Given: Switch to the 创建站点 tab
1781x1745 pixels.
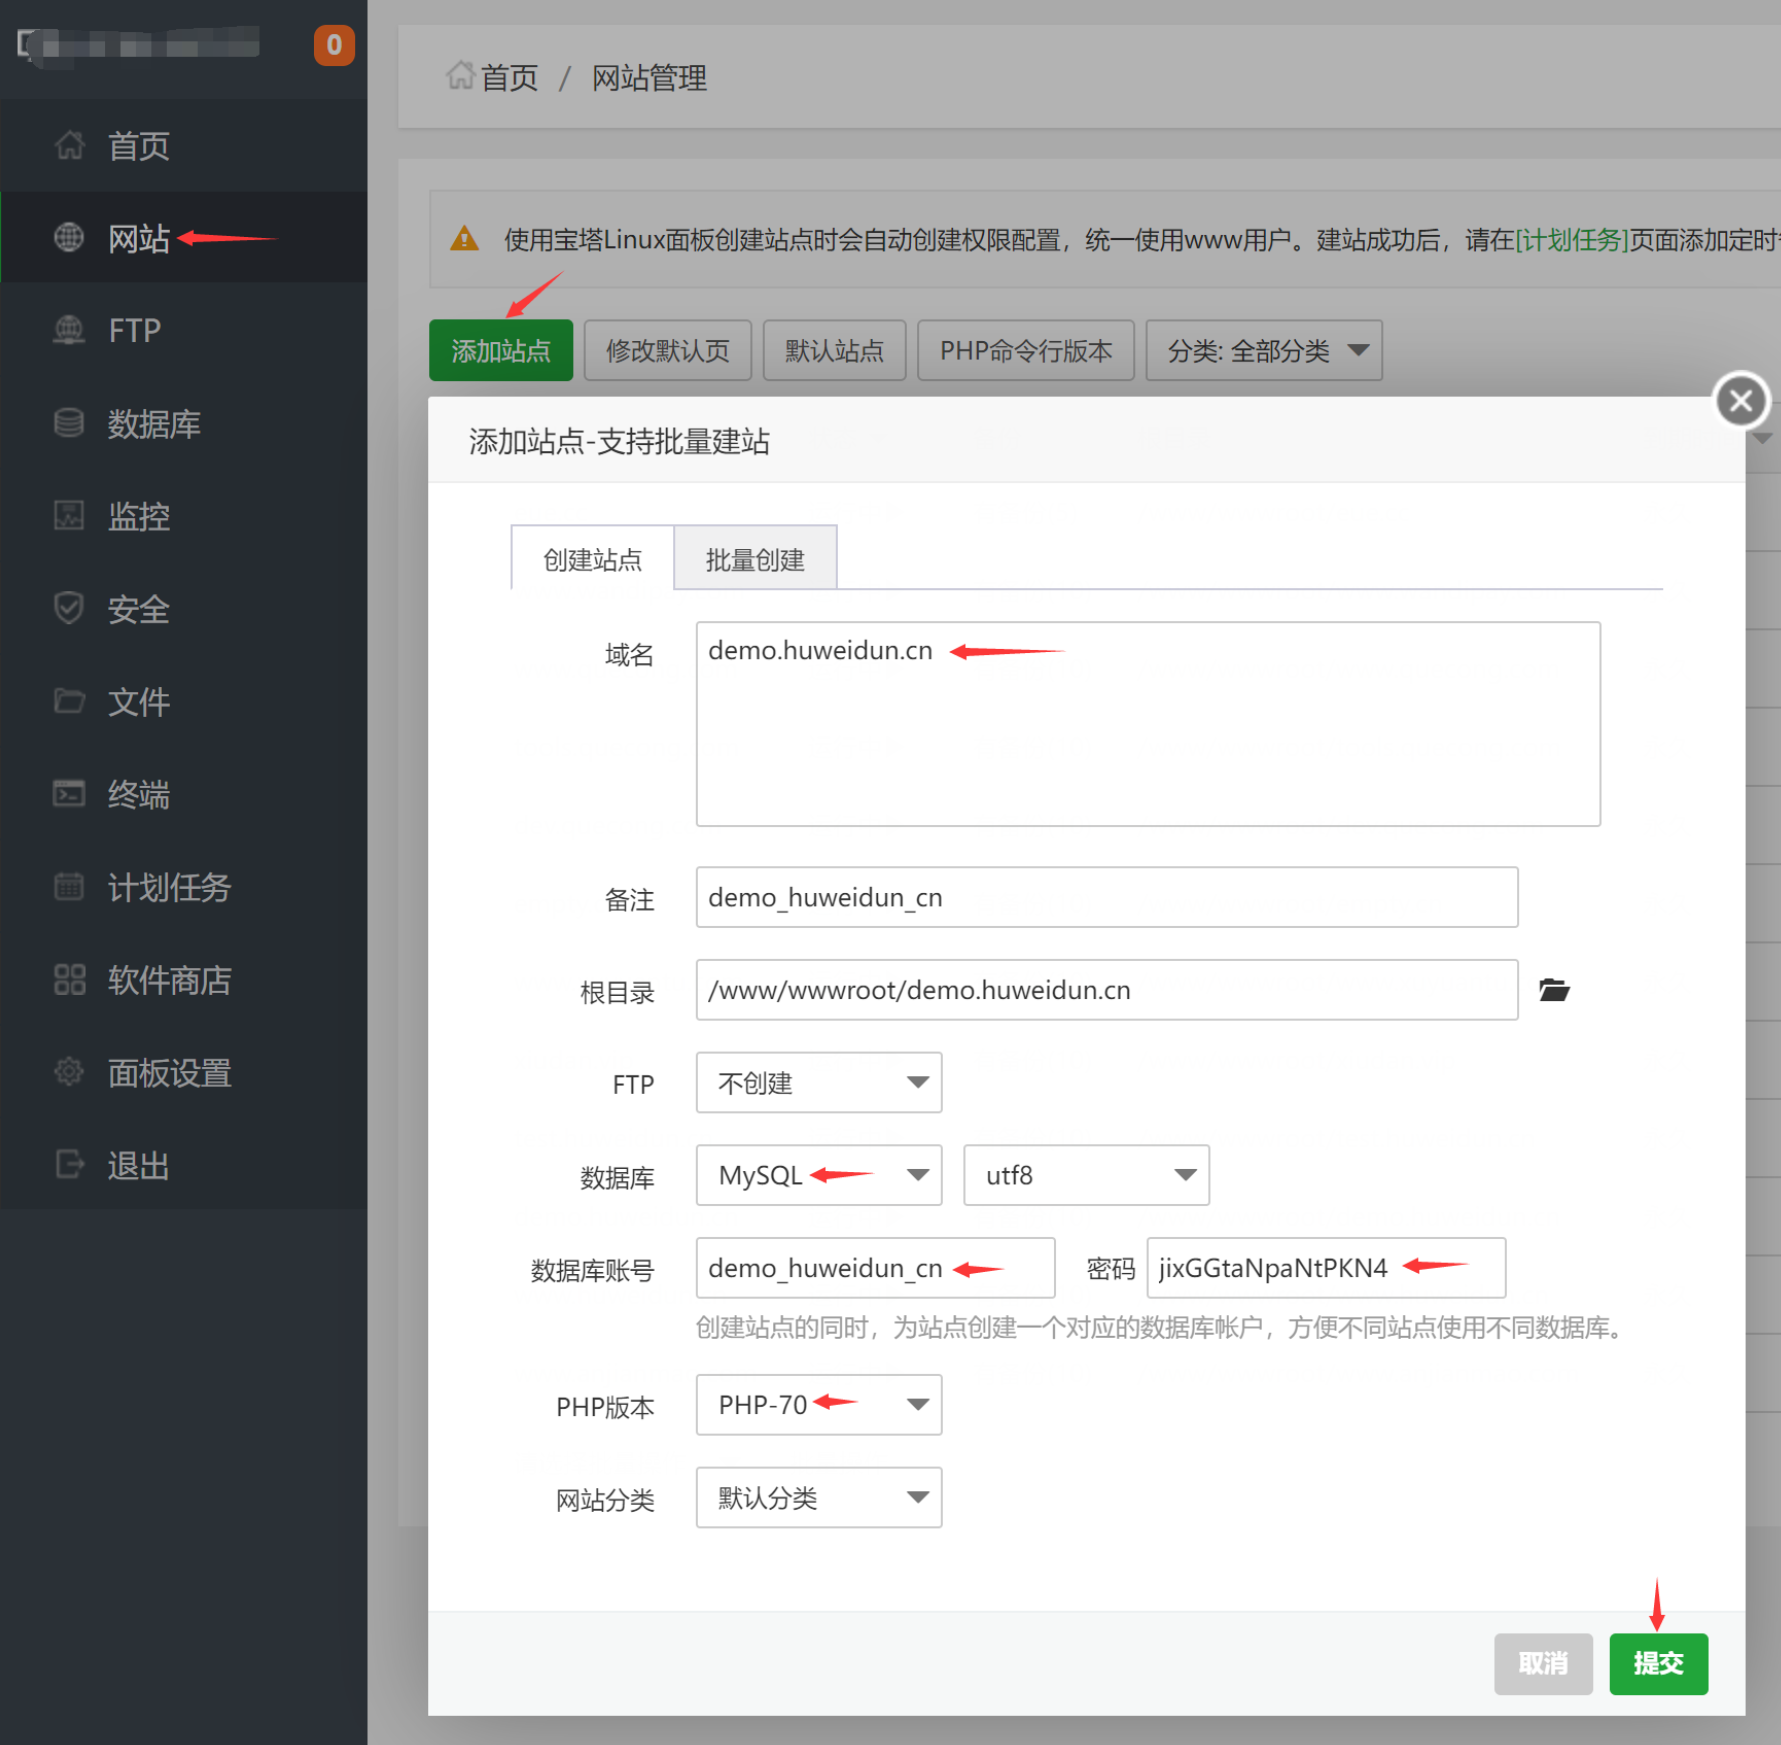Looking at the screenshot, I should pyautogui.click(x=592, y=559).
